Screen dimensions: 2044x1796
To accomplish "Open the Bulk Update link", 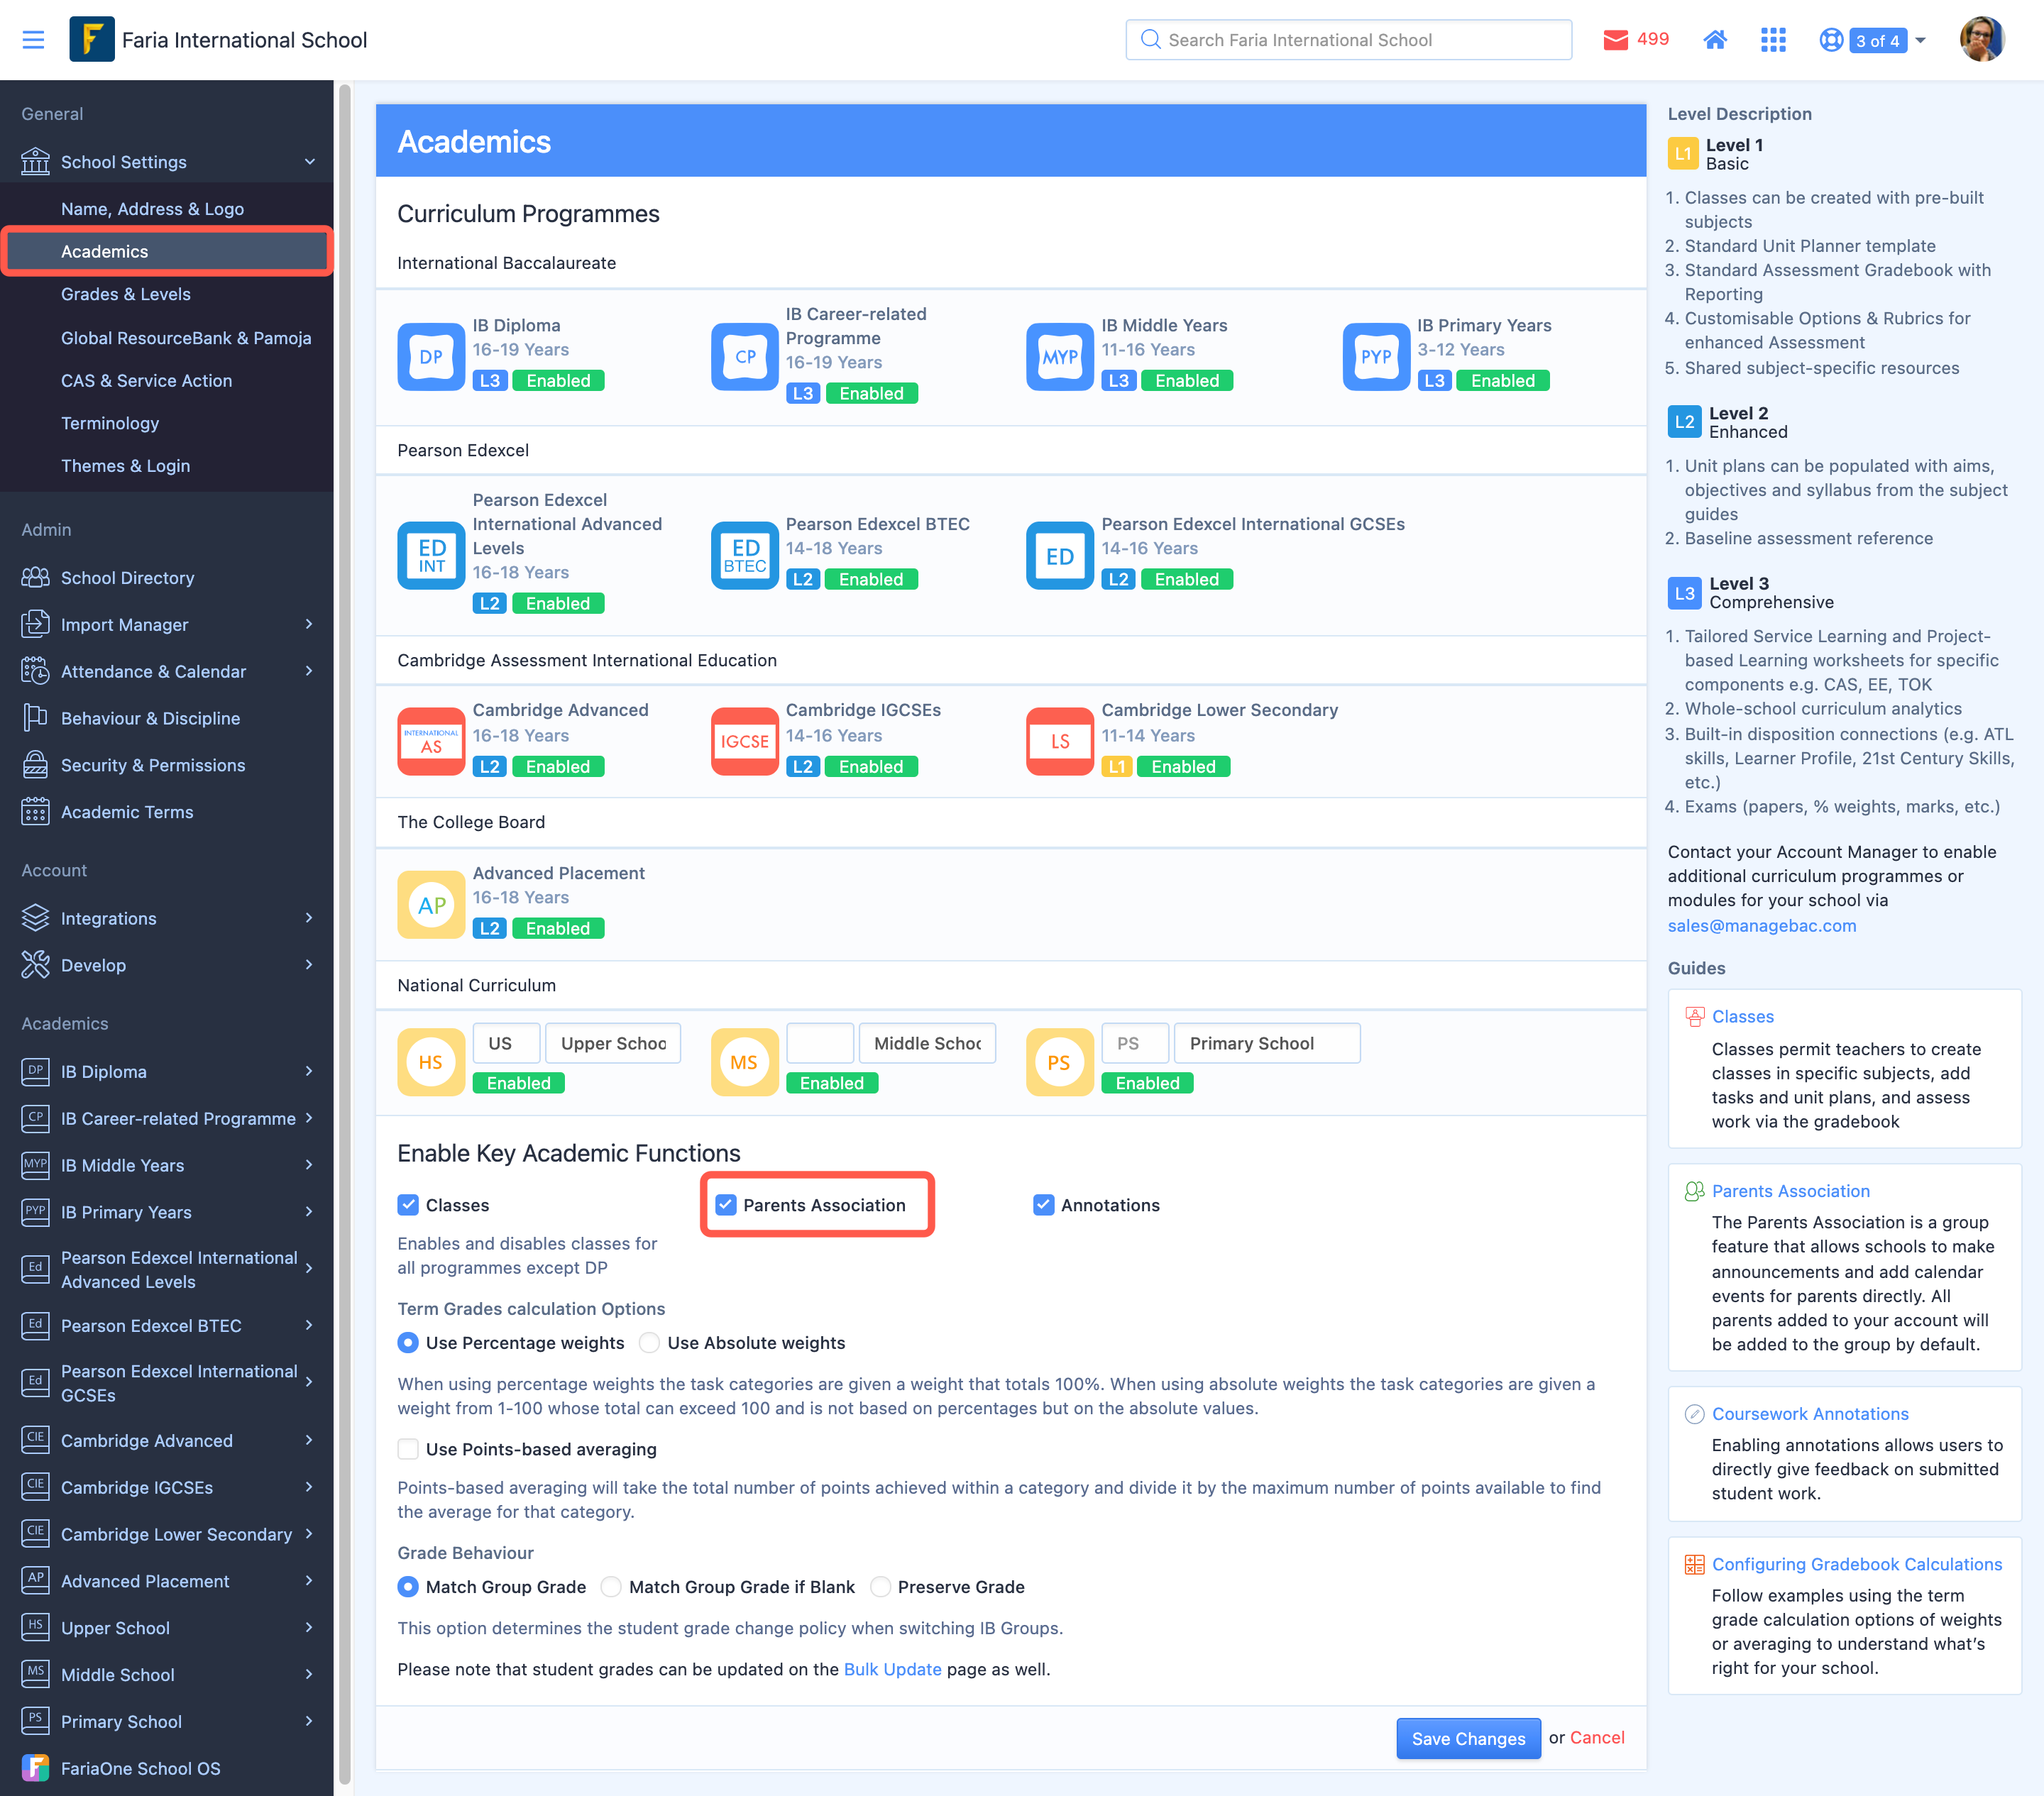I will 892,1669.
